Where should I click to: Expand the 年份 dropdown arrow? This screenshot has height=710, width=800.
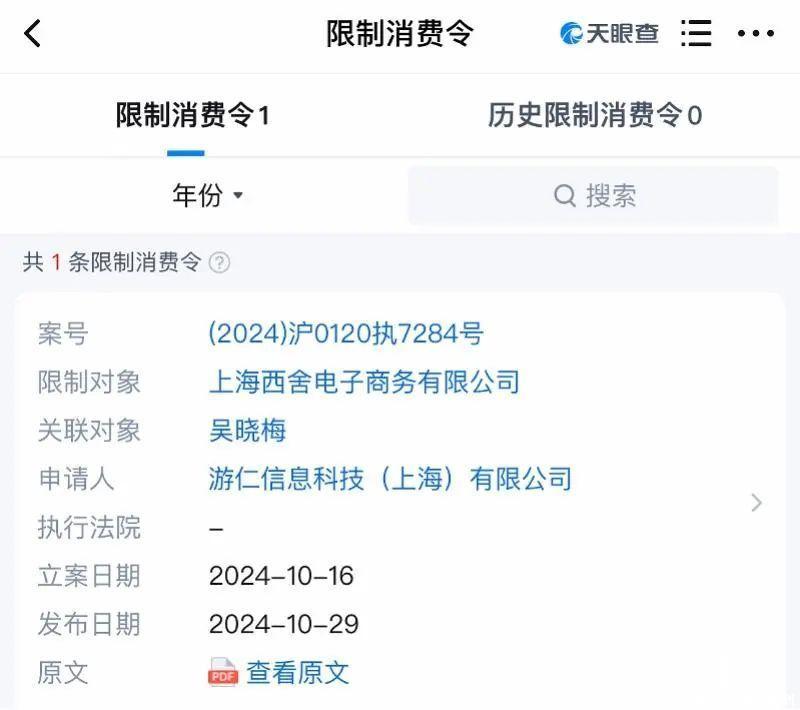coord(238,196)
